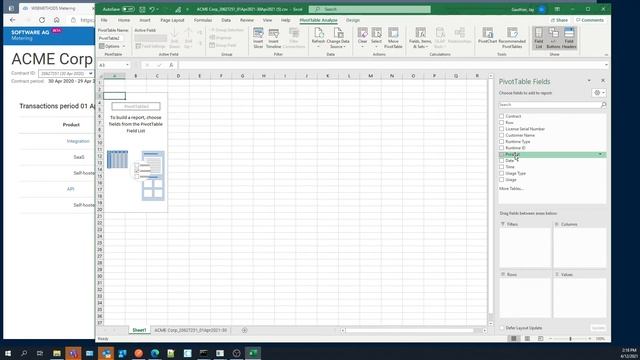Check the Runtime ID field

[502, 148]
